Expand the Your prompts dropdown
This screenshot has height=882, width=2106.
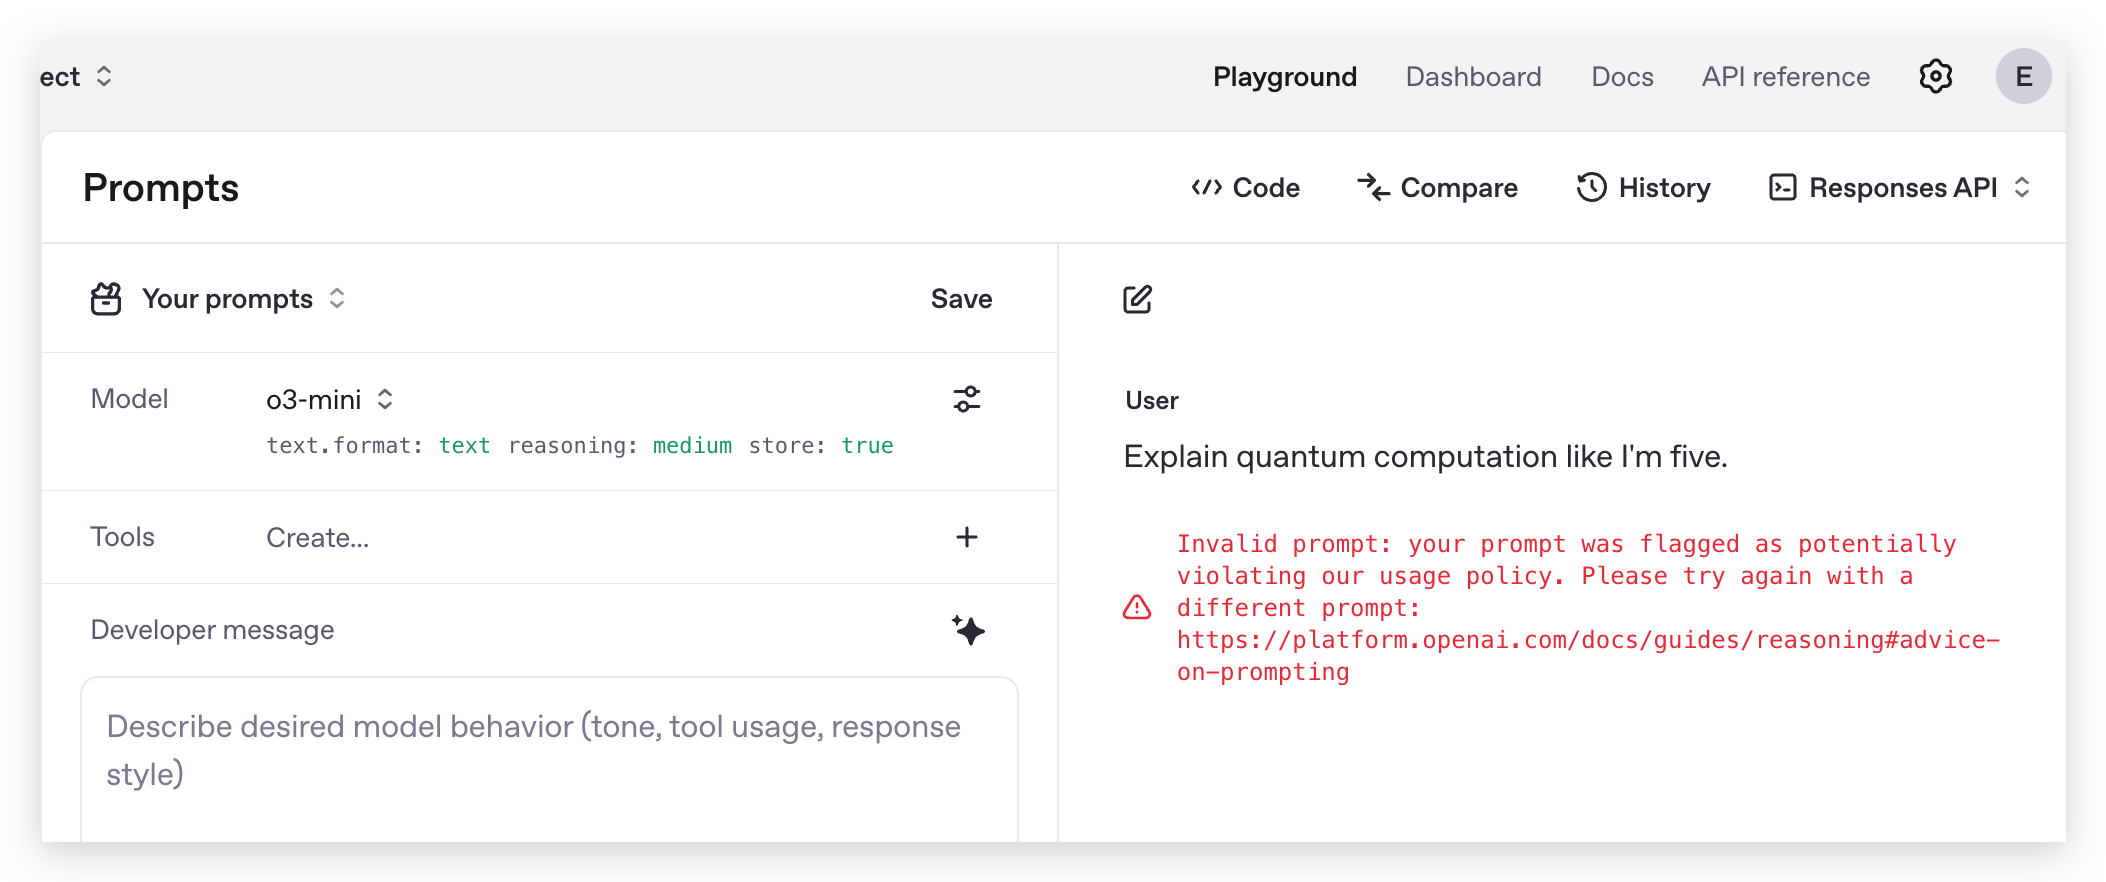coord(244,299)
